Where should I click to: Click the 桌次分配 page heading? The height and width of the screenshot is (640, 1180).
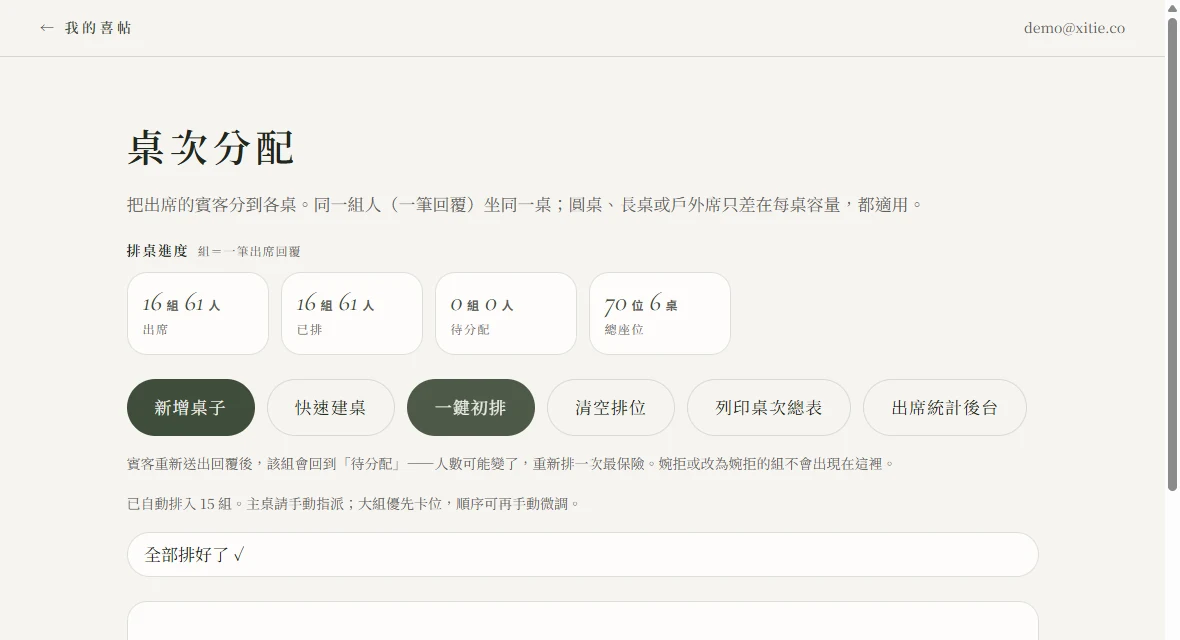[211, 147]
